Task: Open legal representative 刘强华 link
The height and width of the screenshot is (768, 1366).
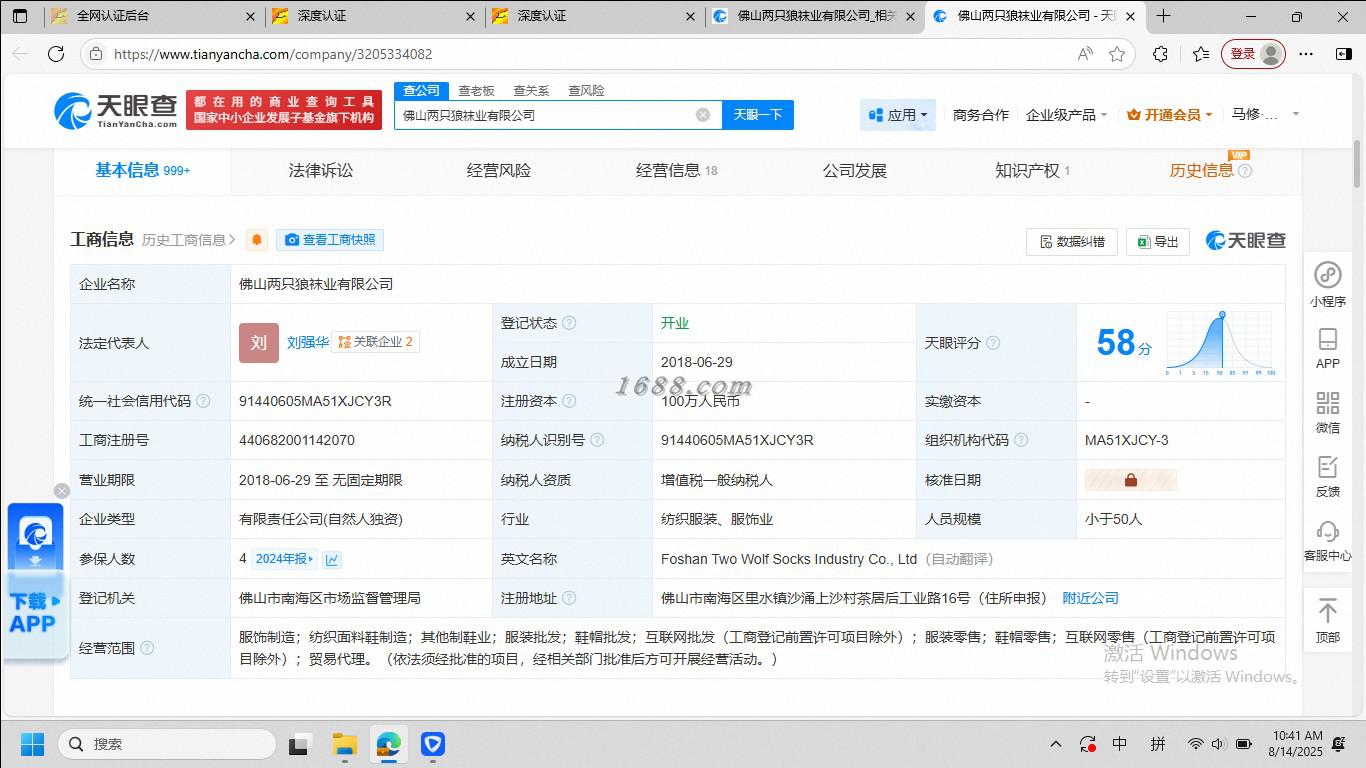Action: click(308, 342)
